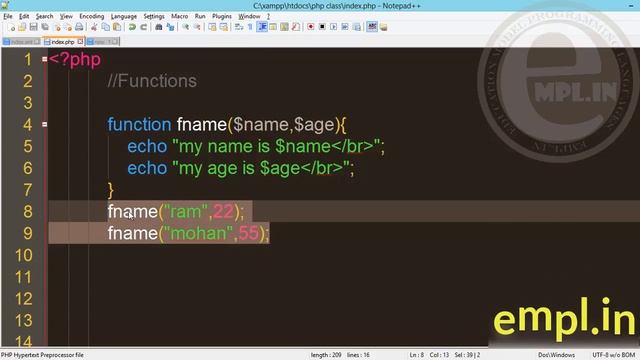
Task: Toggle Show All Characters pilcrow icon
Action: coord(250,27)
